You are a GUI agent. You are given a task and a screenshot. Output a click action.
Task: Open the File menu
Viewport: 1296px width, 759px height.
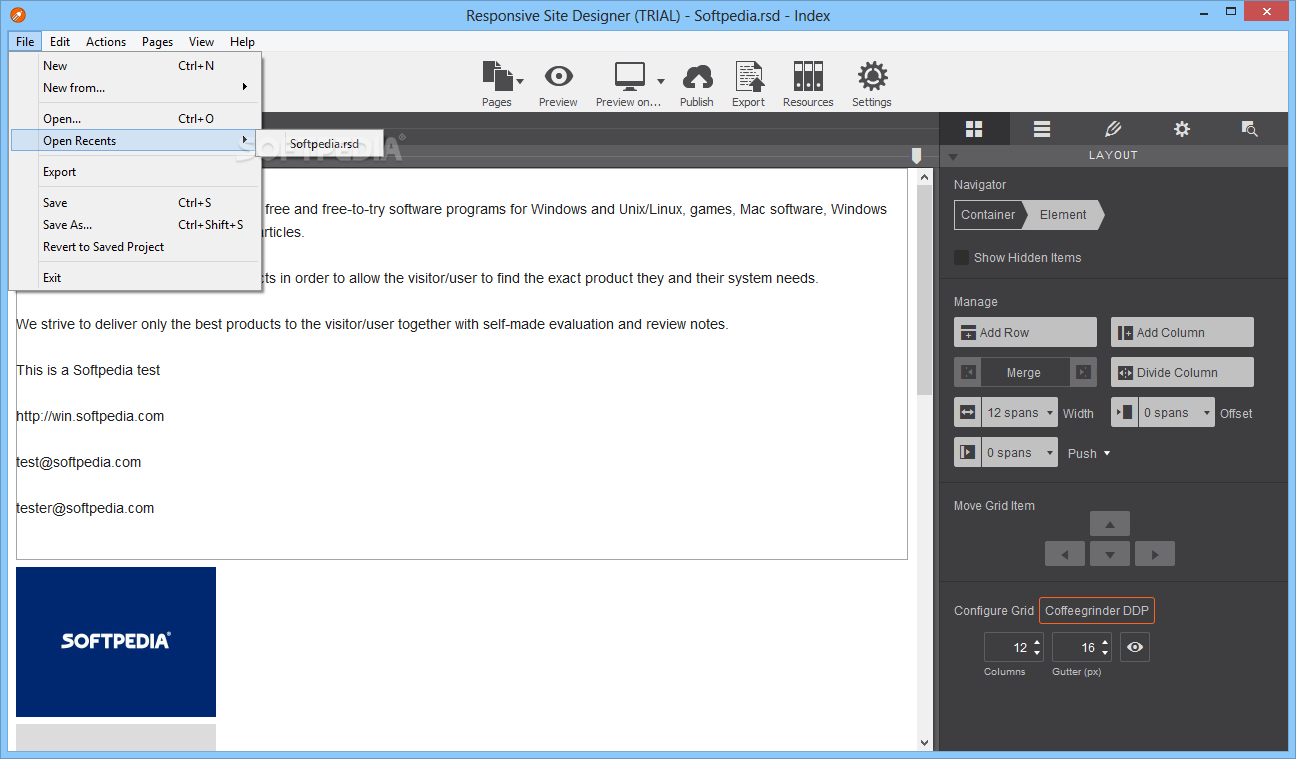tap(25, 41)
